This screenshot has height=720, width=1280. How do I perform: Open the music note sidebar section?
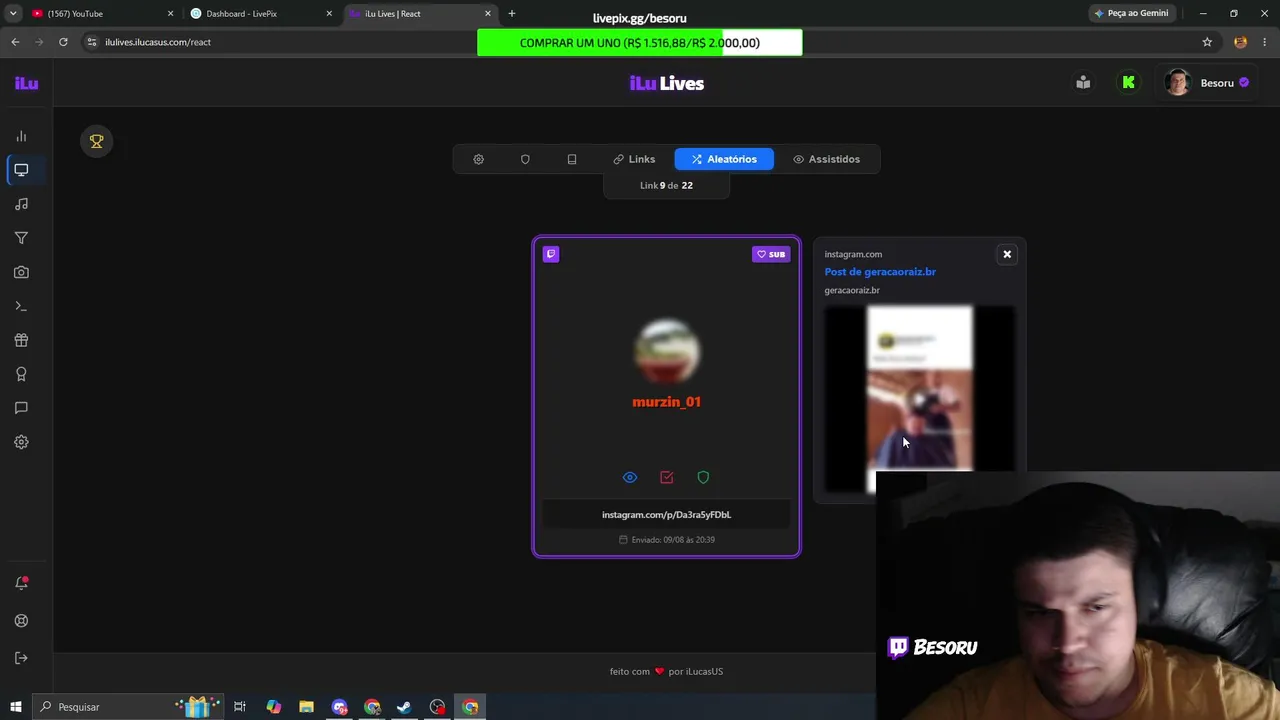point(21,204)
